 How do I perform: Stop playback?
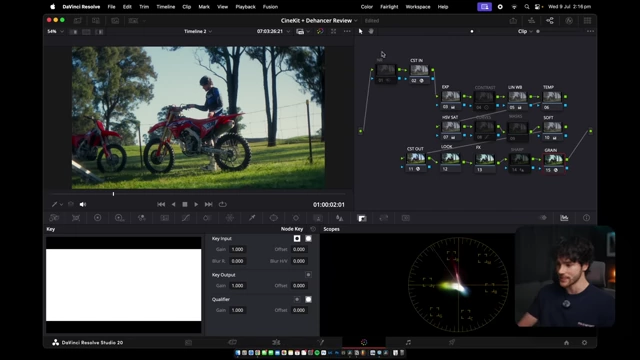click(184, 204)
